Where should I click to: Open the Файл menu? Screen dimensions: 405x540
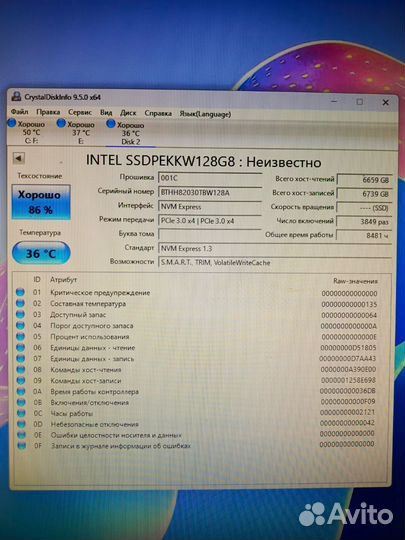pyautogui.click(x=20, y=112)
